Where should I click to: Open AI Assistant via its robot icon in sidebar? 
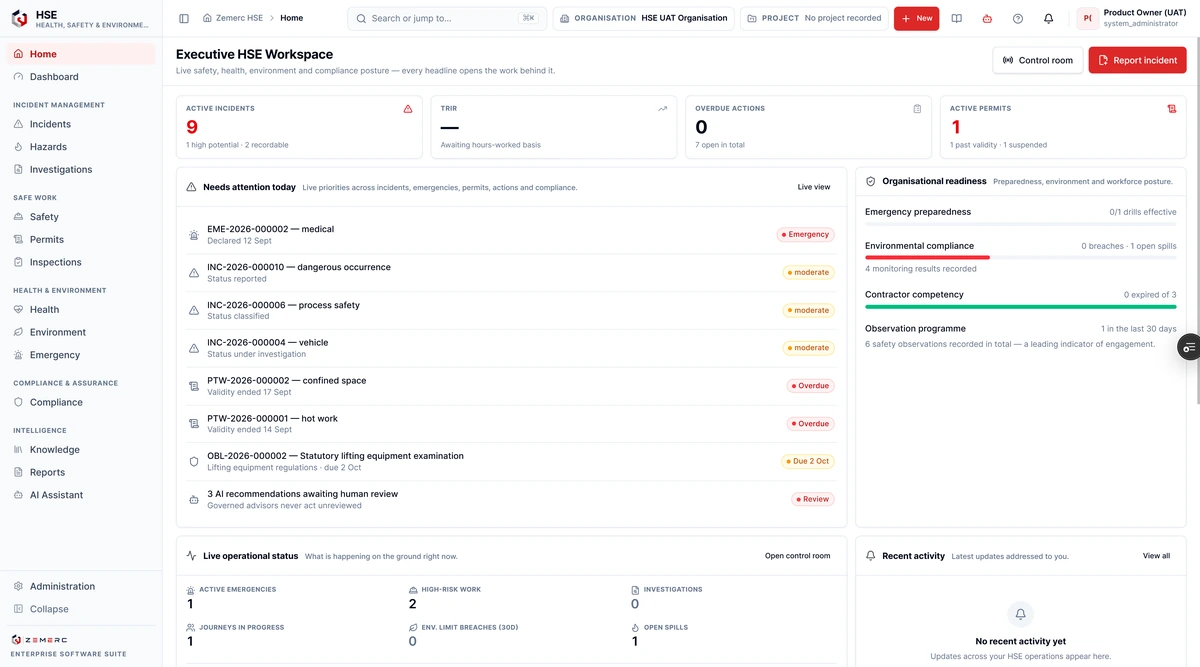coord(19,495)
